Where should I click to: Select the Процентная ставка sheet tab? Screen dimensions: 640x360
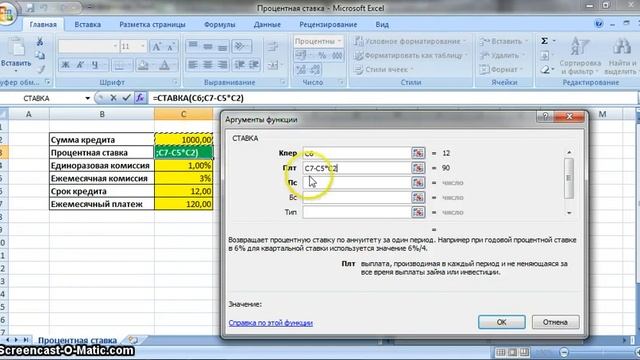point(77,340)
